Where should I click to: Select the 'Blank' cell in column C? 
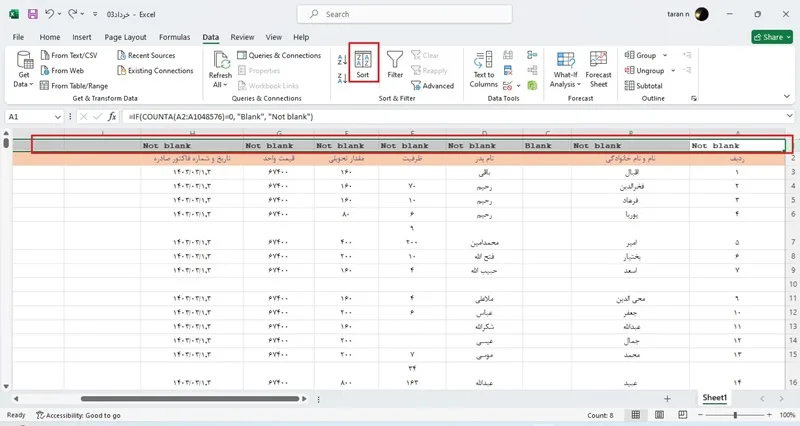[546, 145]
